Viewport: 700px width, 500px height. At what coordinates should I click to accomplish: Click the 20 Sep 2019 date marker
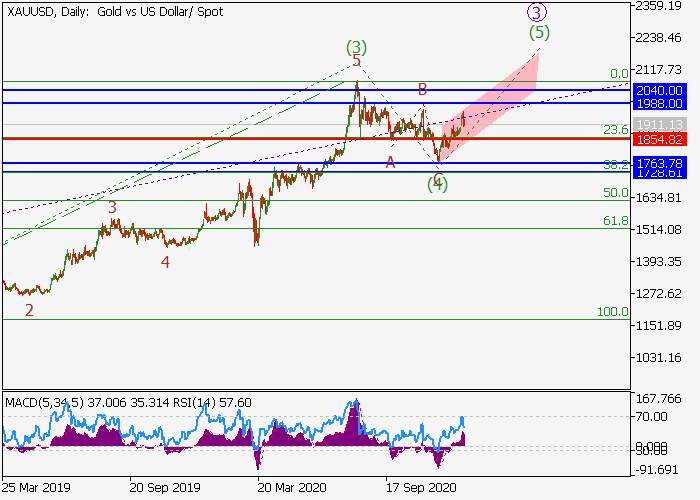pyautogui.click(x=165, y=487)
